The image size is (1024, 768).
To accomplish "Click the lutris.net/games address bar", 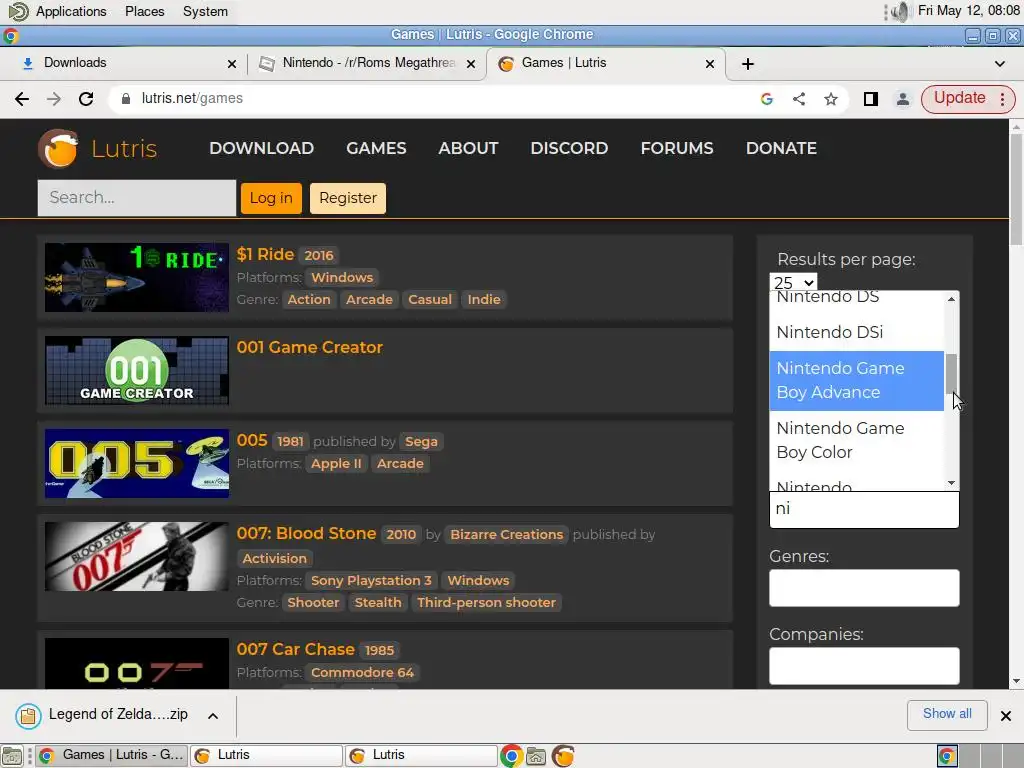I will (x=431, y=99).
